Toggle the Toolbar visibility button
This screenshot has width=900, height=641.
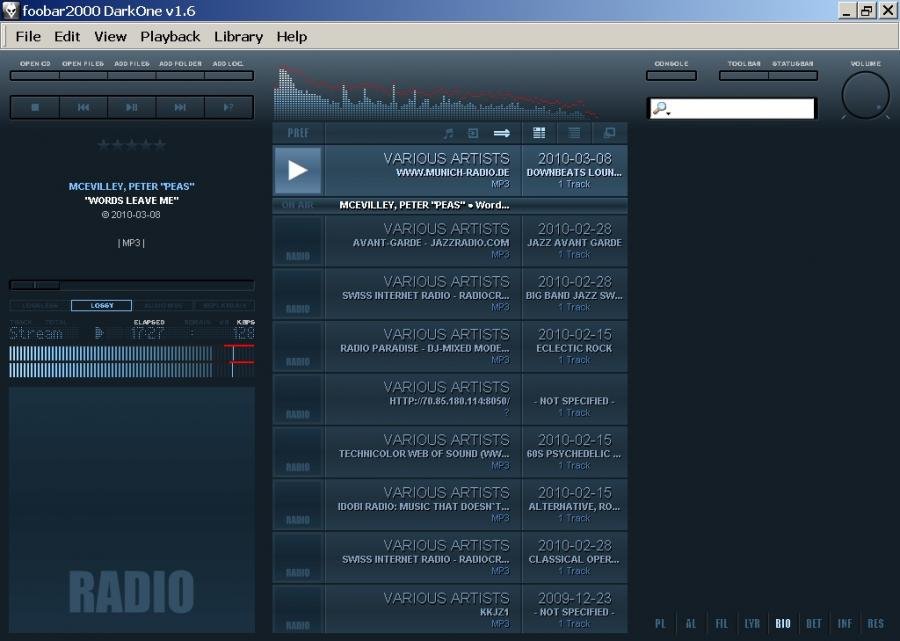point(744,75)
